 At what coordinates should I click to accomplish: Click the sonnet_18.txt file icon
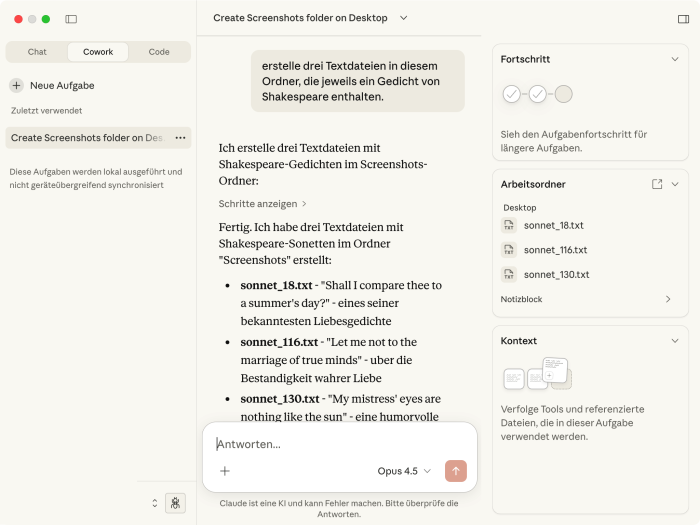pos(509,225)
